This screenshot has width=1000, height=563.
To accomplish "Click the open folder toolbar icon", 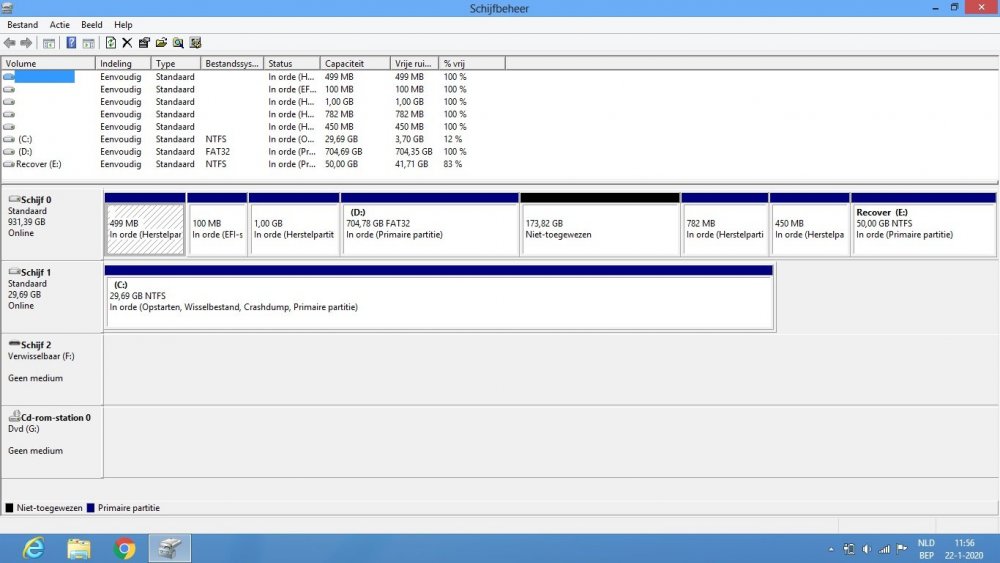I will [x=161, y=43].
